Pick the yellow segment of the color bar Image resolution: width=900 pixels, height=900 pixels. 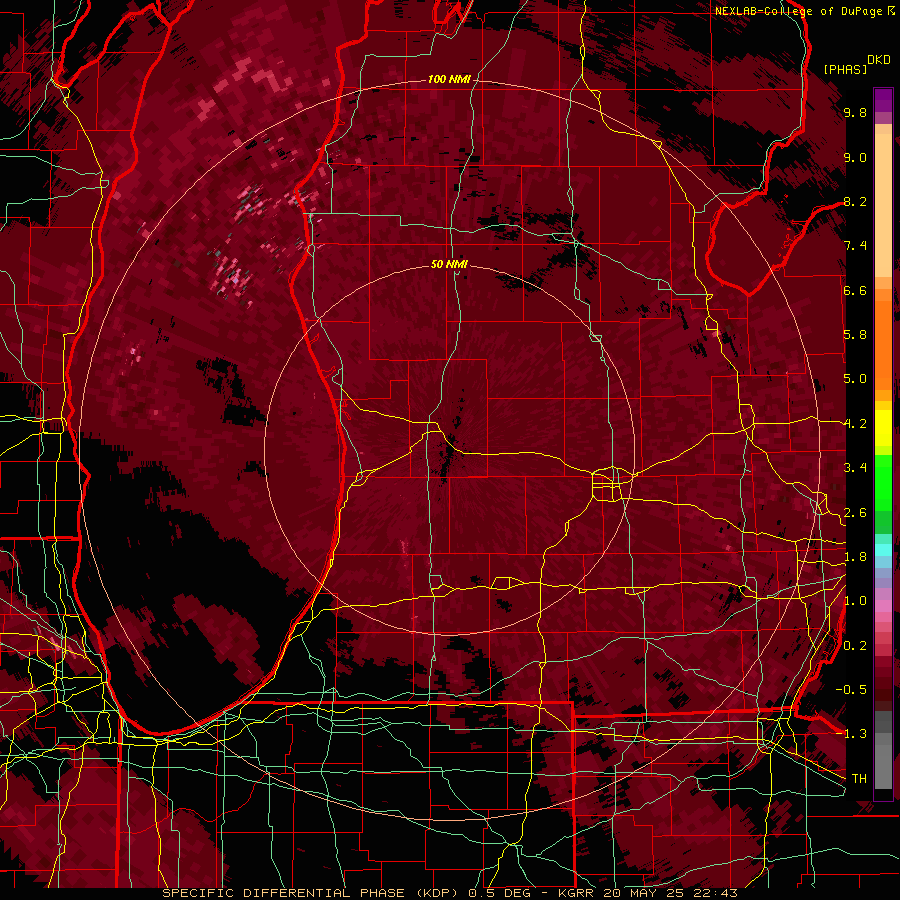[x=883, y=428]
